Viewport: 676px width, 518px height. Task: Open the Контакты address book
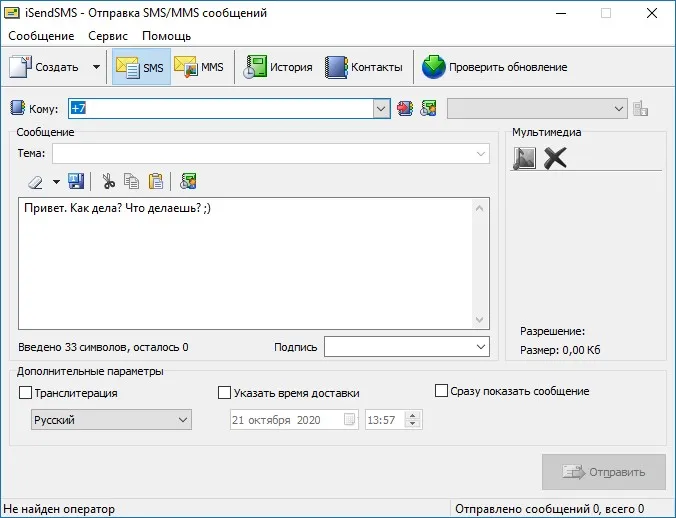point(364,67)
